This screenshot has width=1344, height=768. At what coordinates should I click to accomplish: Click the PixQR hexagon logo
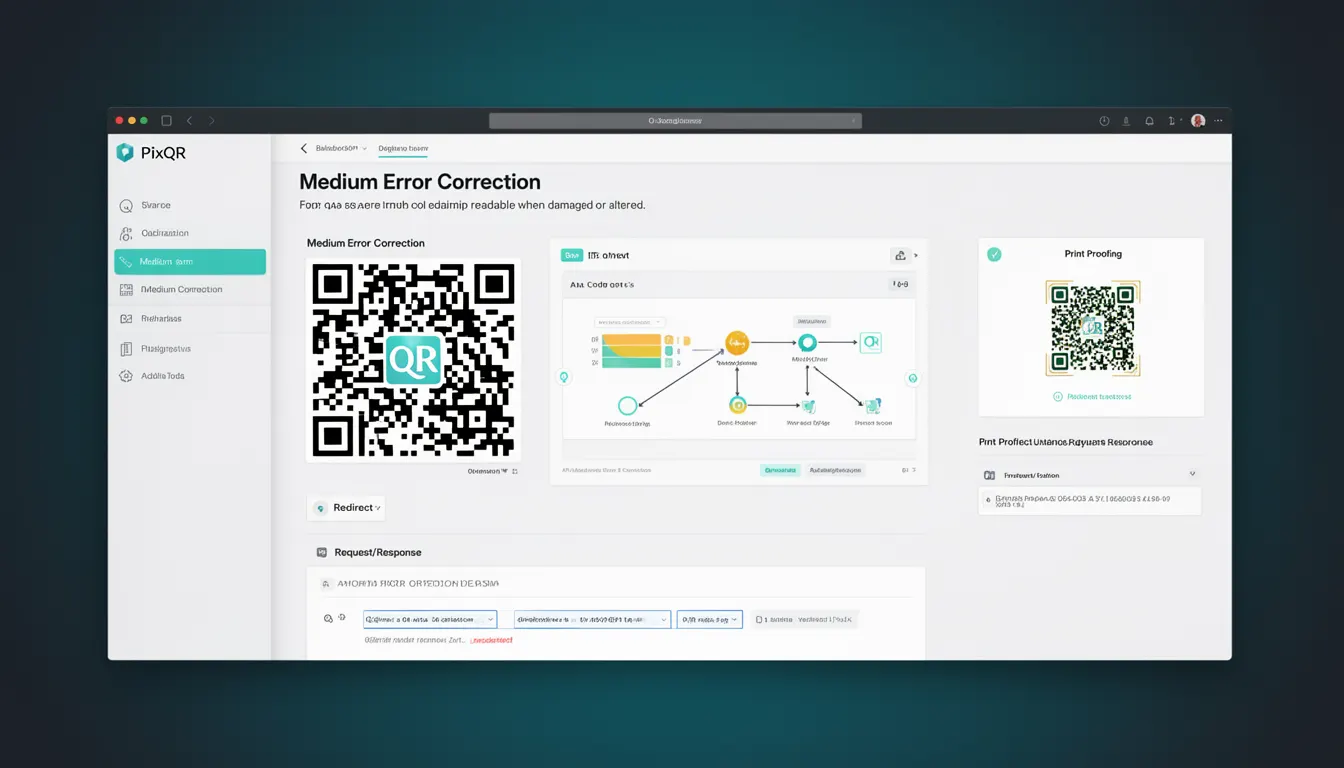click(x=125, y=152)
